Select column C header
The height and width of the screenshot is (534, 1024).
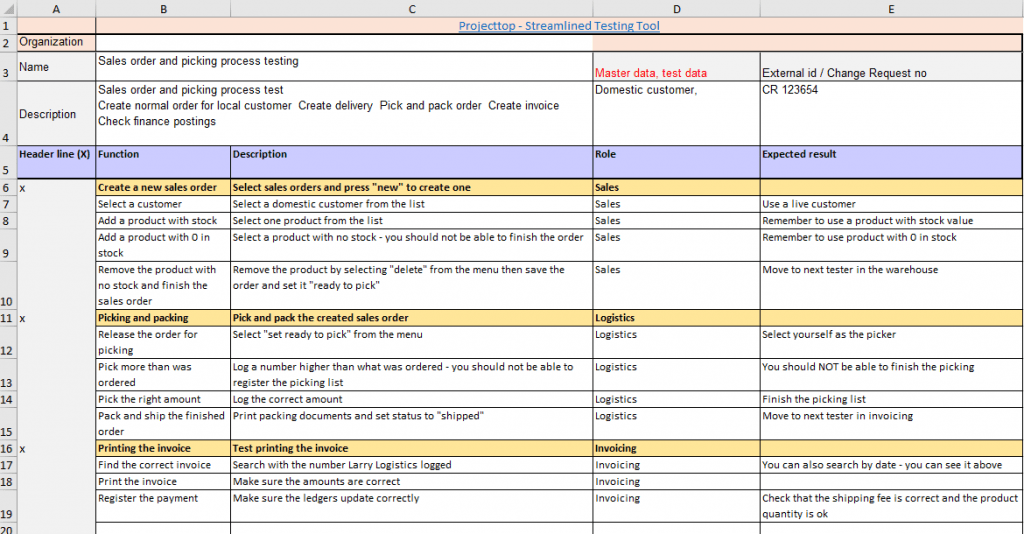coord(411,9)
